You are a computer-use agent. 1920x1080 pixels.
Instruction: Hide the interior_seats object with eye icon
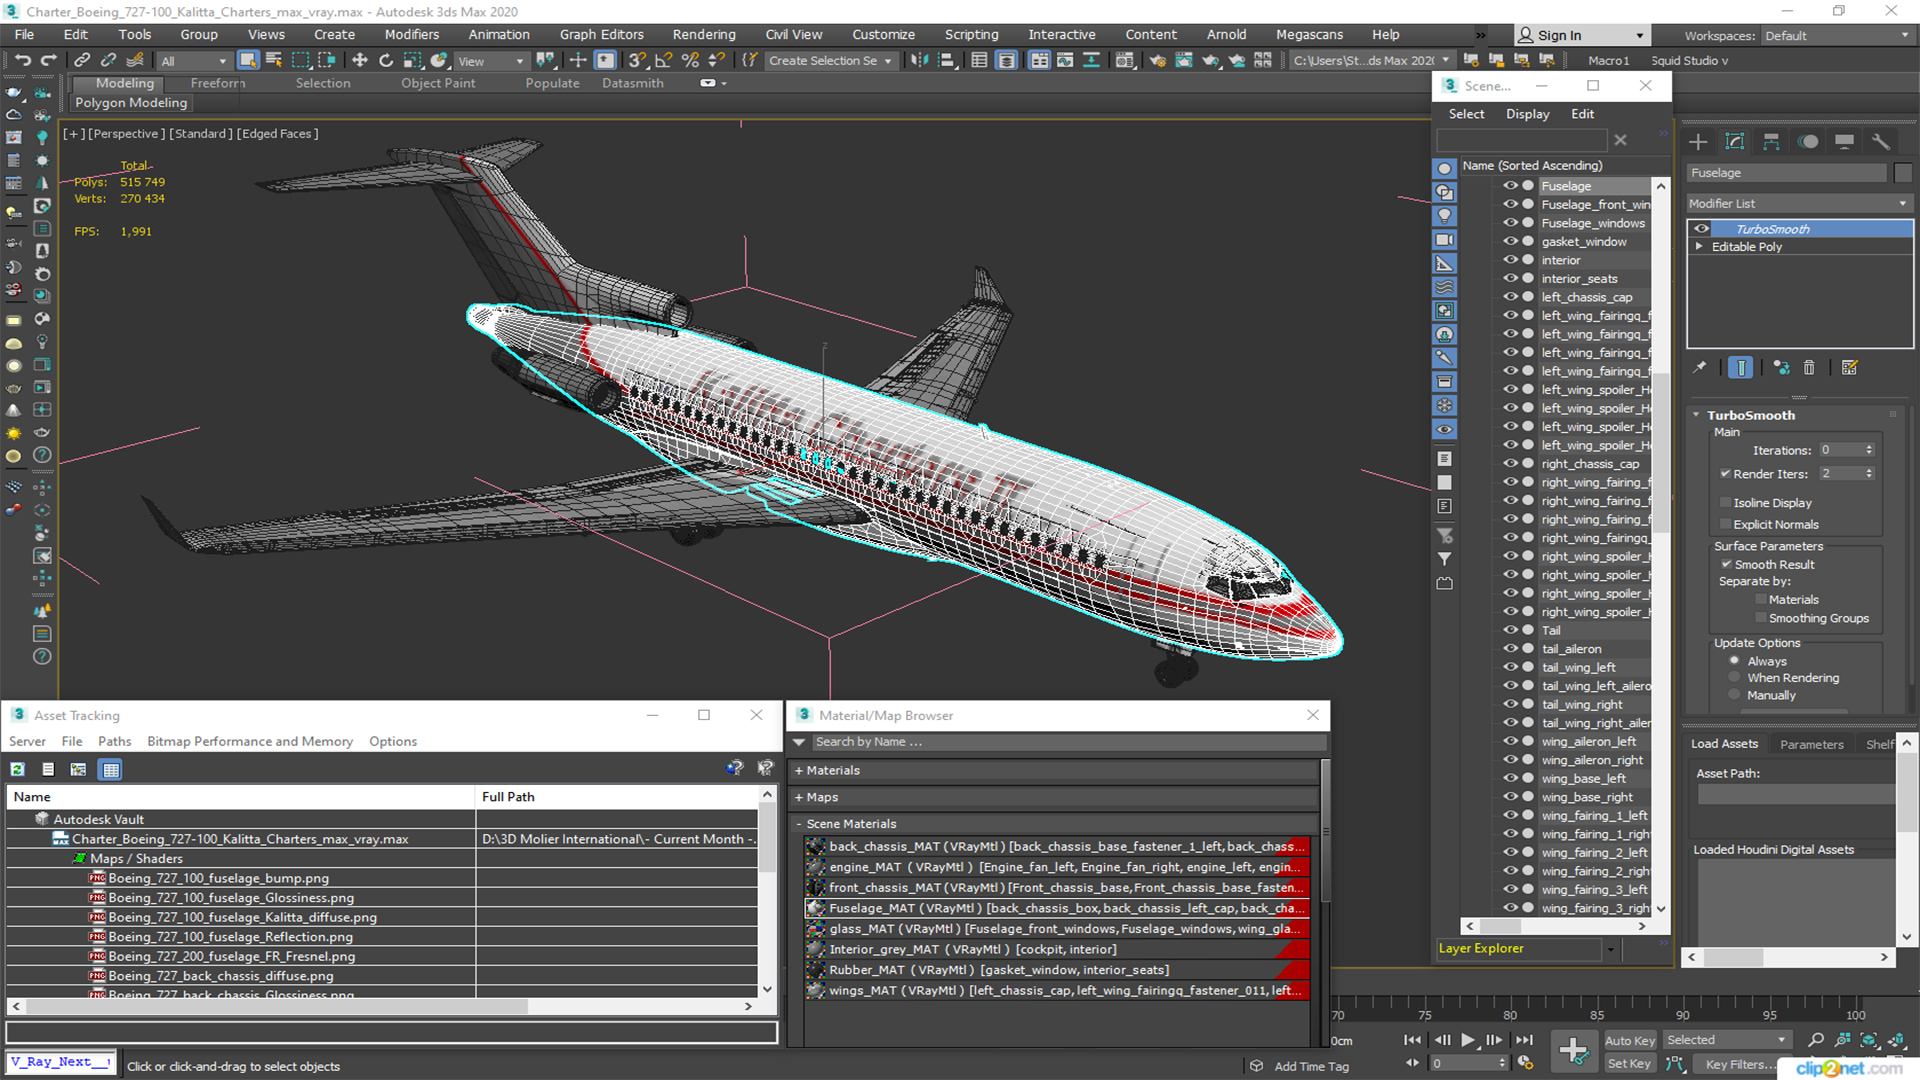1510,279
